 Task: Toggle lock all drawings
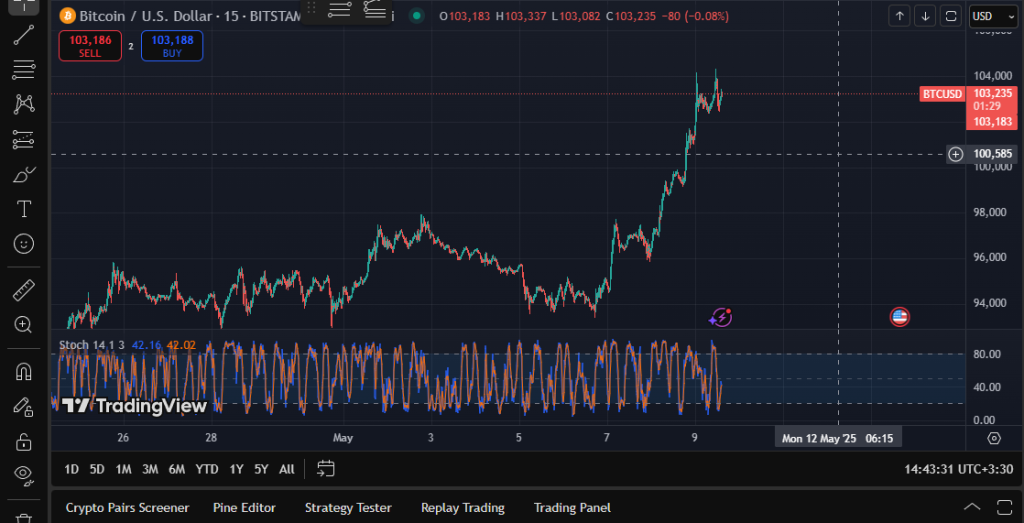24,442
